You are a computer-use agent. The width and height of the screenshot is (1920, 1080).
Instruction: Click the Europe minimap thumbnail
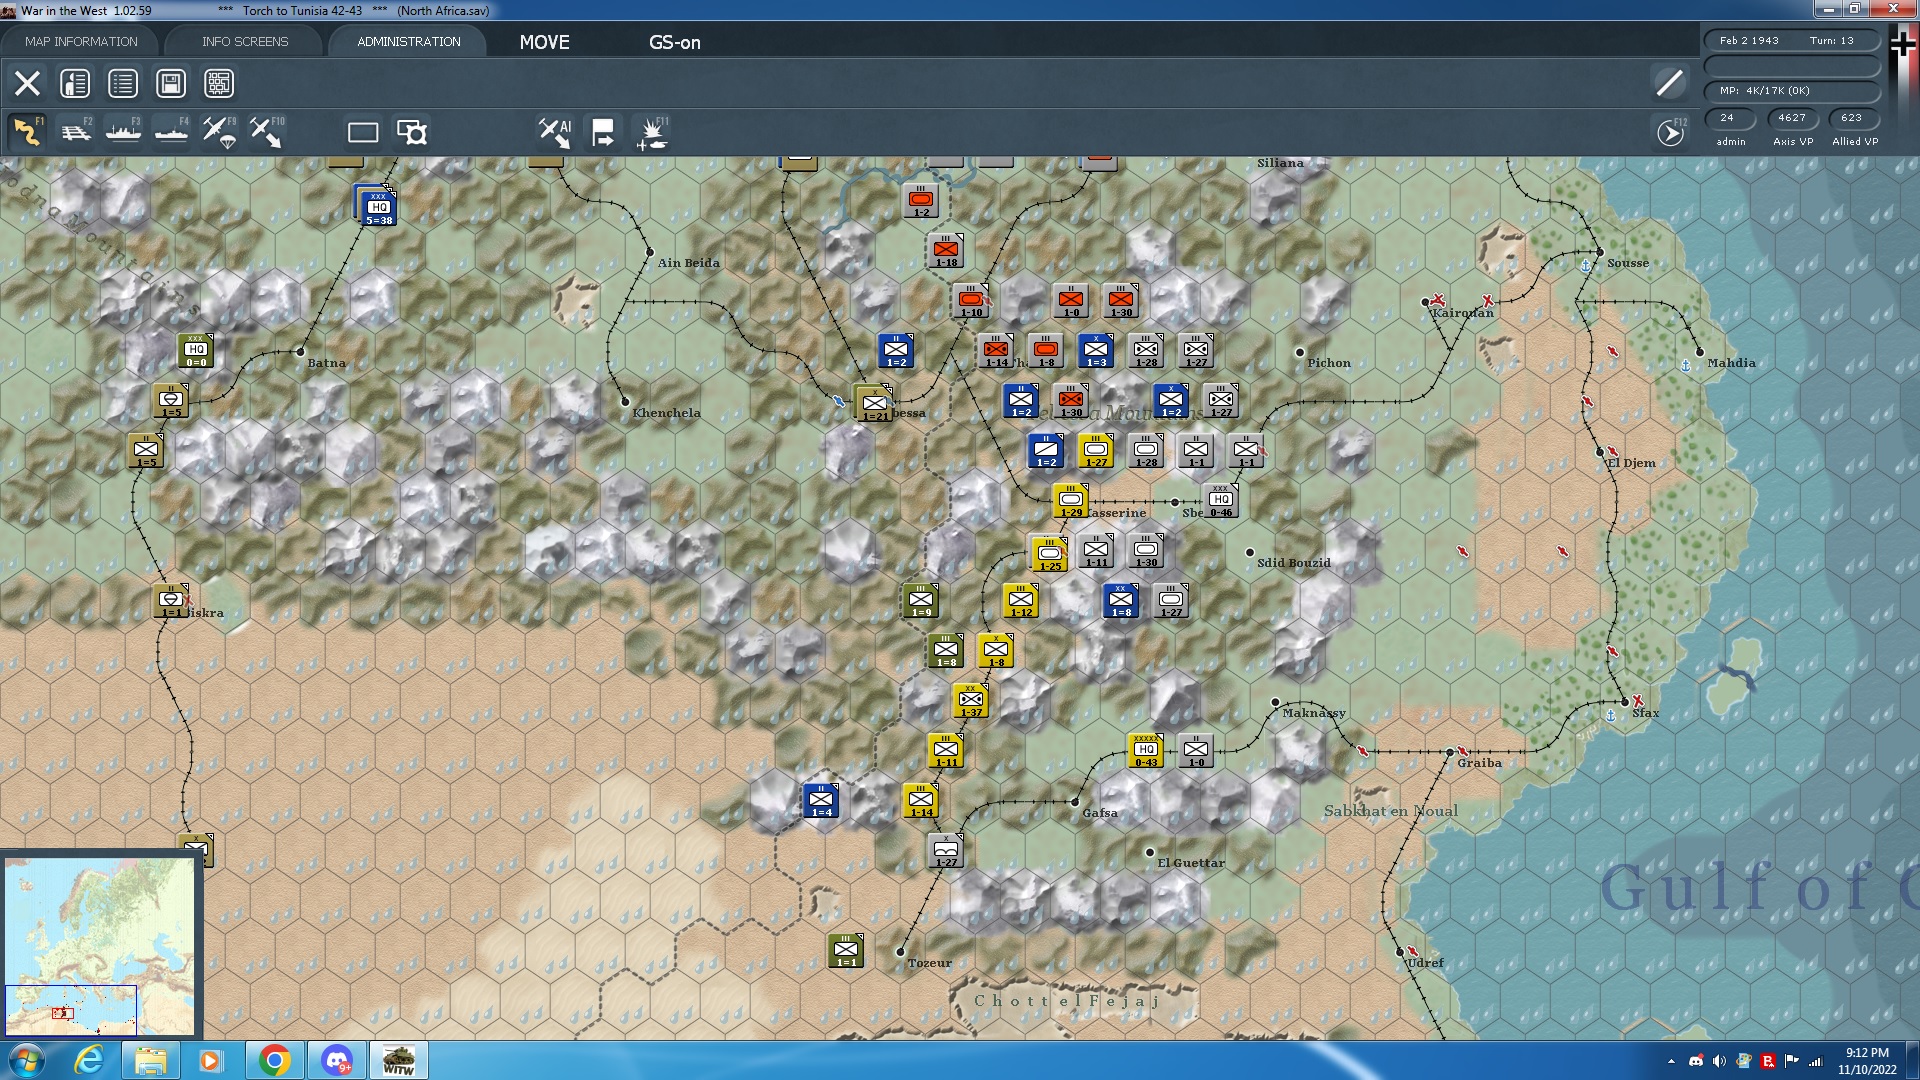tap(100, 946)
